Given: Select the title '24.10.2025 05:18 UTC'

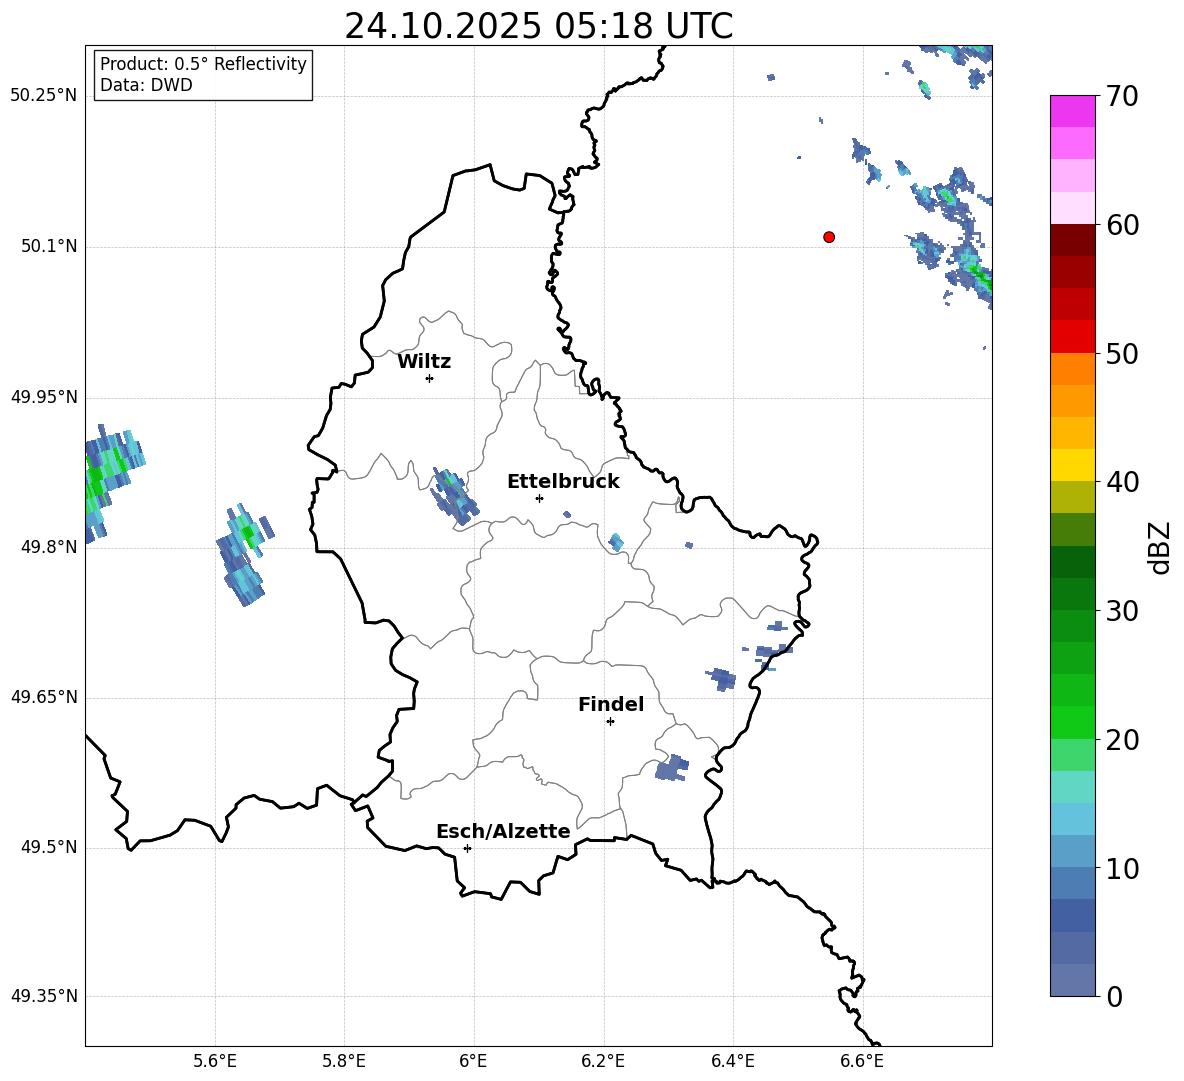Looking at the screenshot, I should point(538,26).
